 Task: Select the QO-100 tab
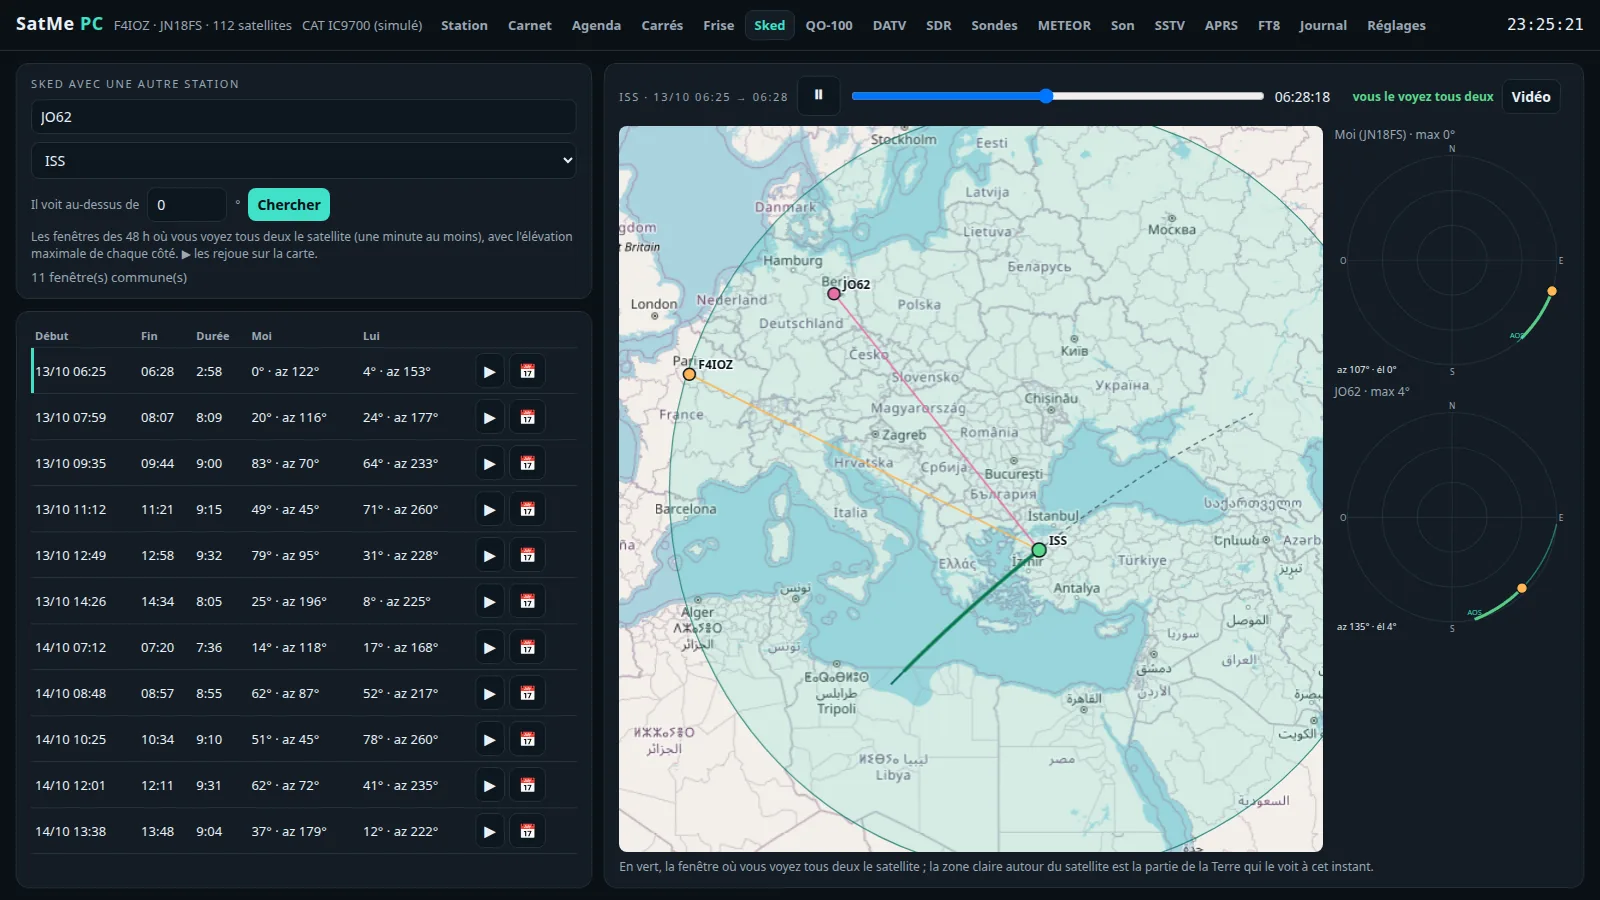(829, 25)
